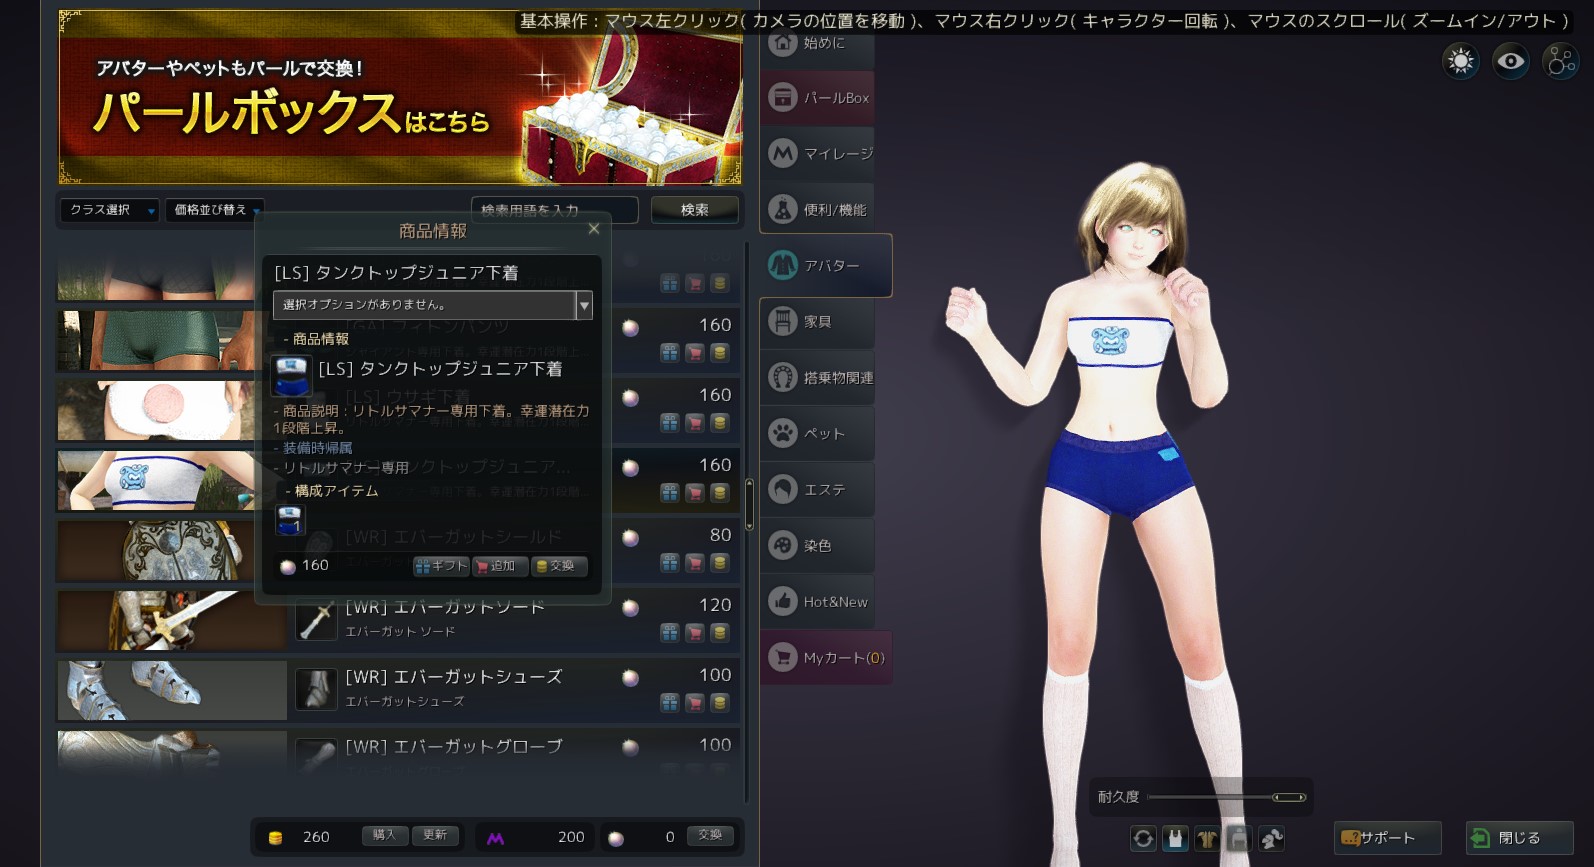
Task: Click coin exchange icon for エバーガットシューズ
Action: click(x=719, y=703)
